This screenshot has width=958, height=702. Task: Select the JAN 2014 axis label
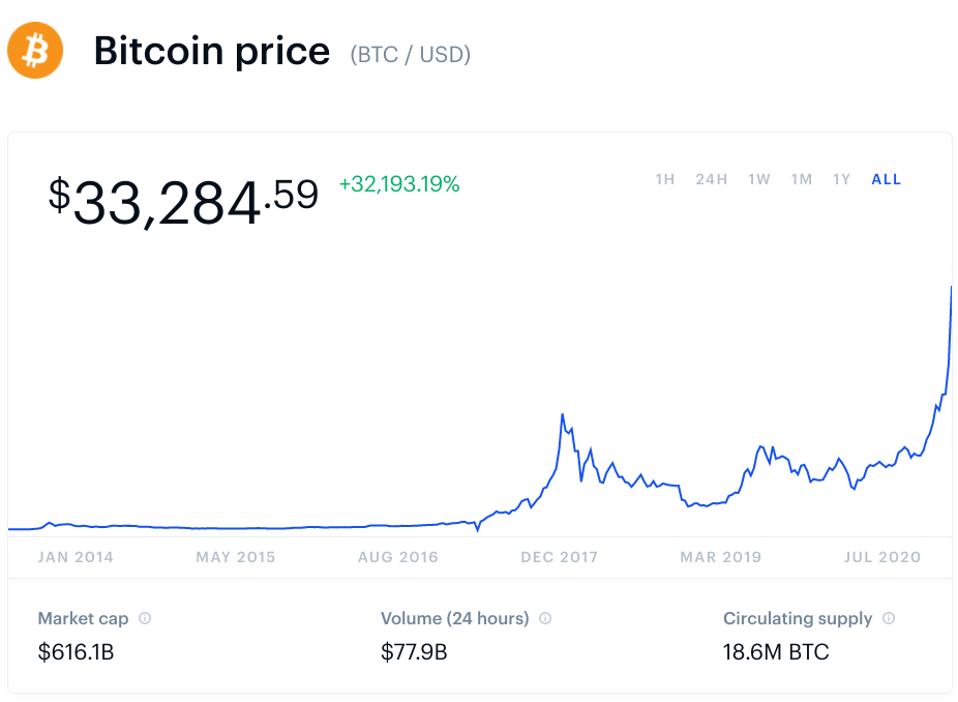(76, 557)
